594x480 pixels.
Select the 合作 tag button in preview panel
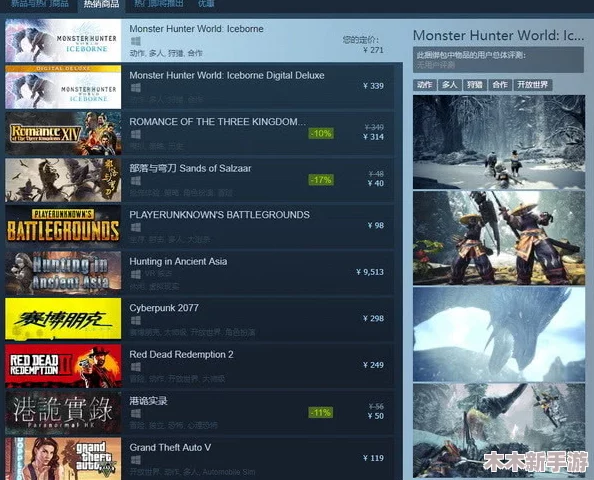pyautogui.click(x=500, y=85)
